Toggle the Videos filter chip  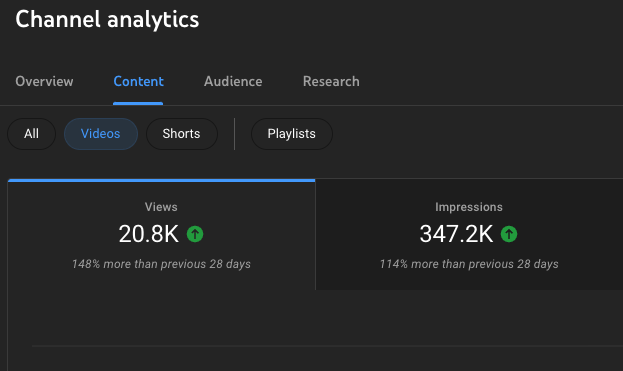(101, 134)
